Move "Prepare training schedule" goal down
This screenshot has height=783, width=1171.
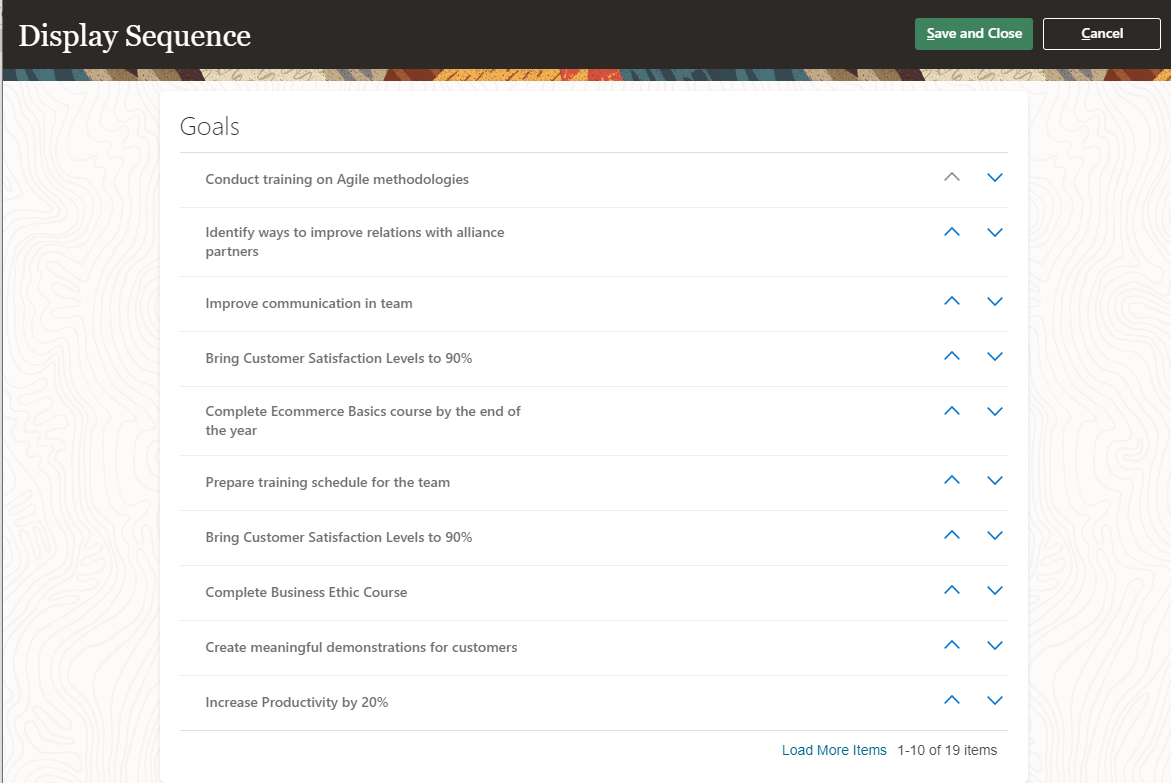coord(994,480)
